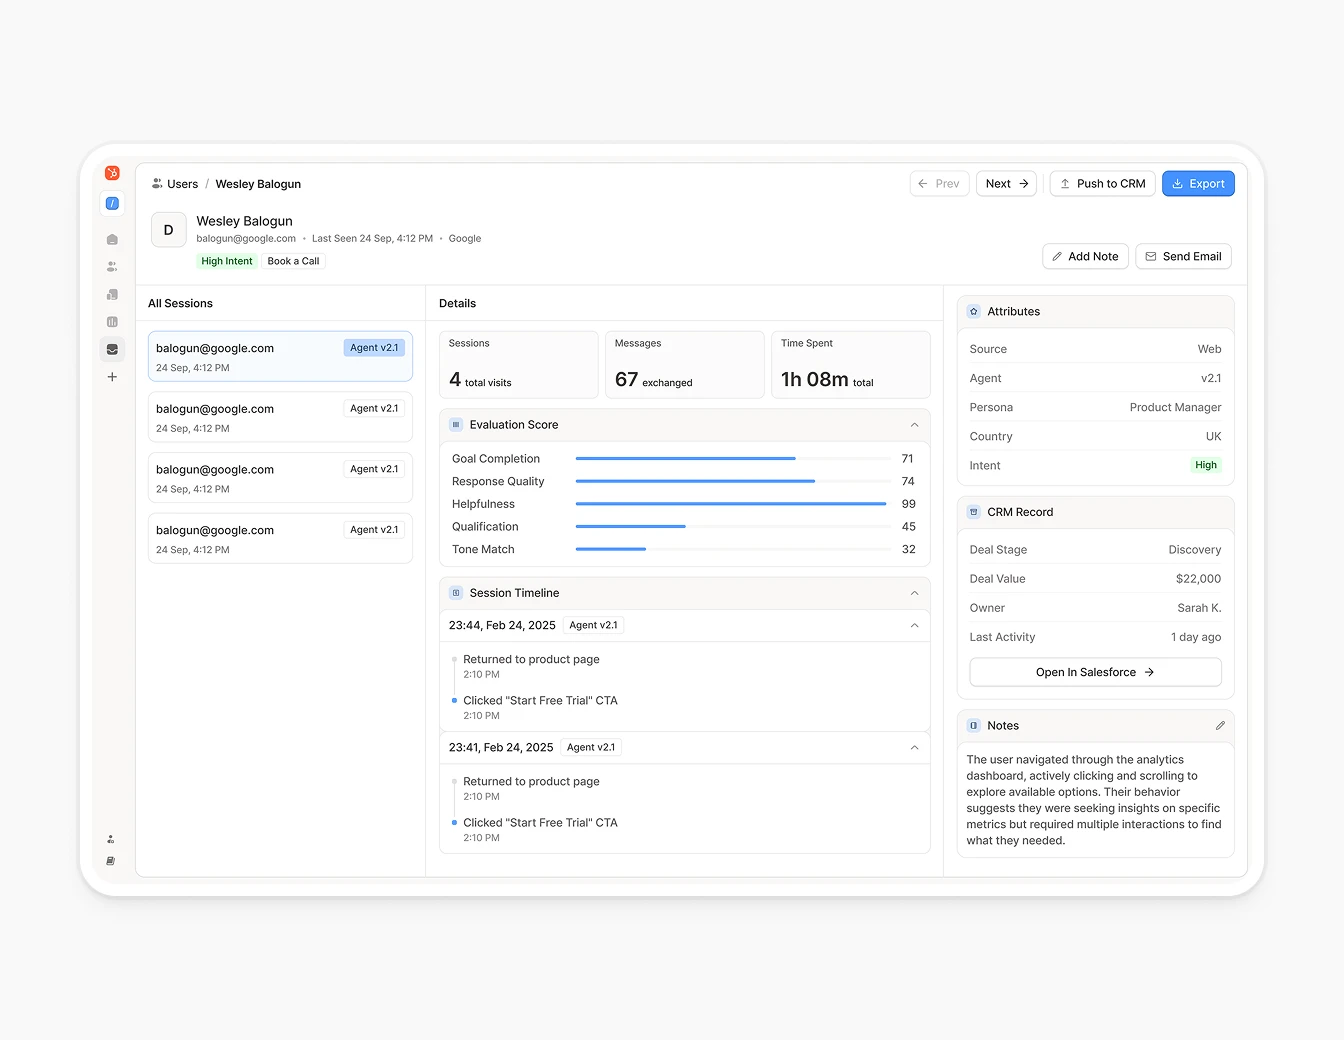This screenshot has height=1040, width=1344.
Task: Click the Helpfulness score bar
Action: point(731,504)
